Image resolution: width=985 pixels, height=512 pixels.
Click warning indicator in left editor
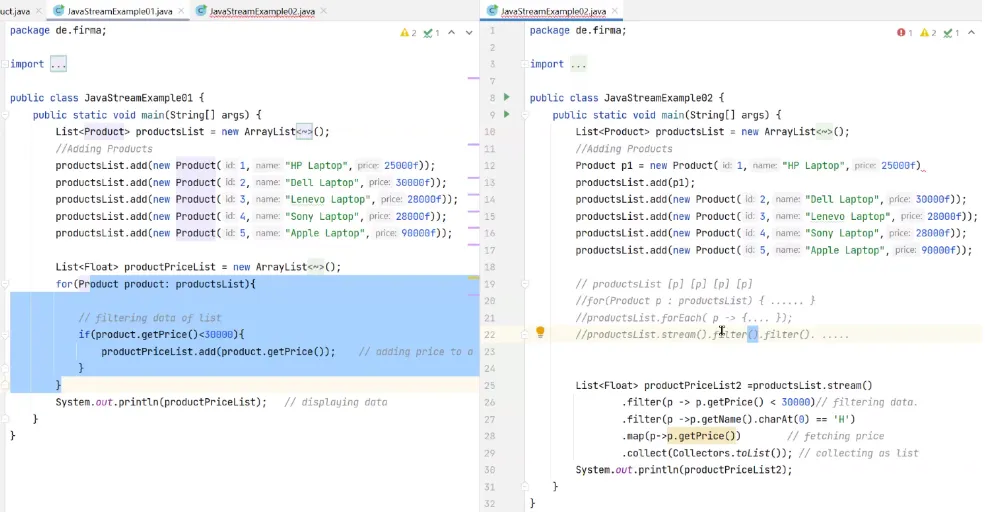(408, 33)
